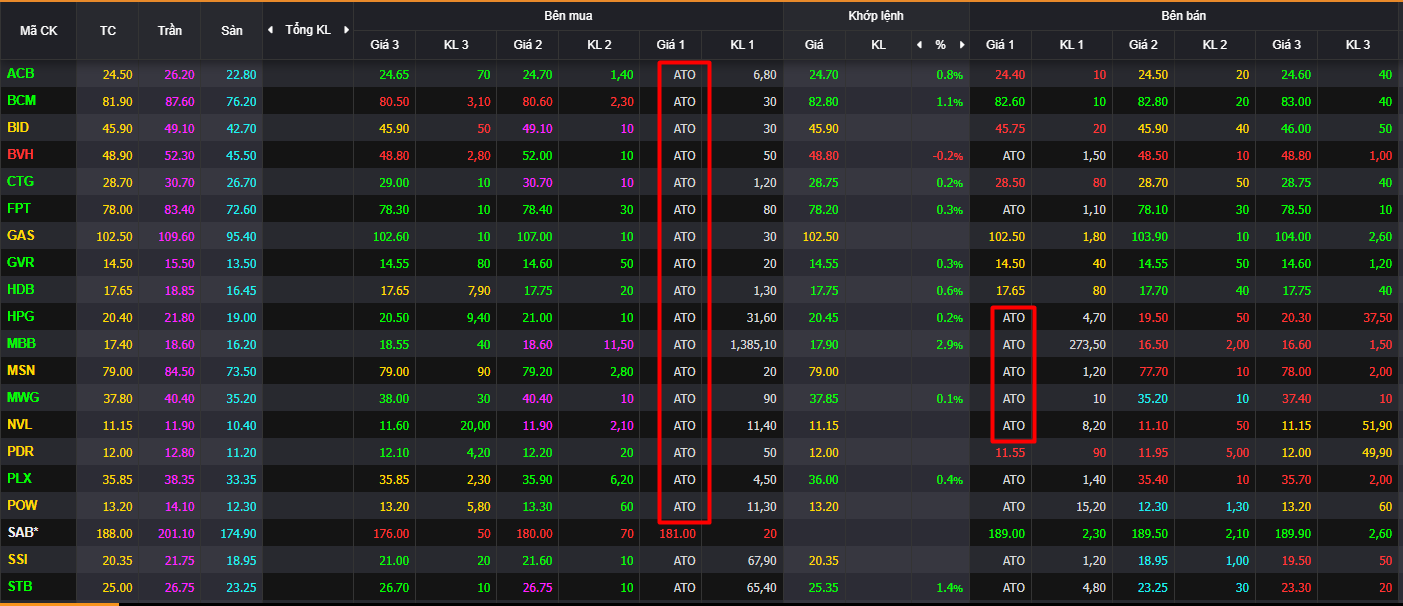Image resolution: width=1403 pixels, height=606 pixels.
Task: Click Giá 3 header under Bên mua
Action: coord(384,44)
